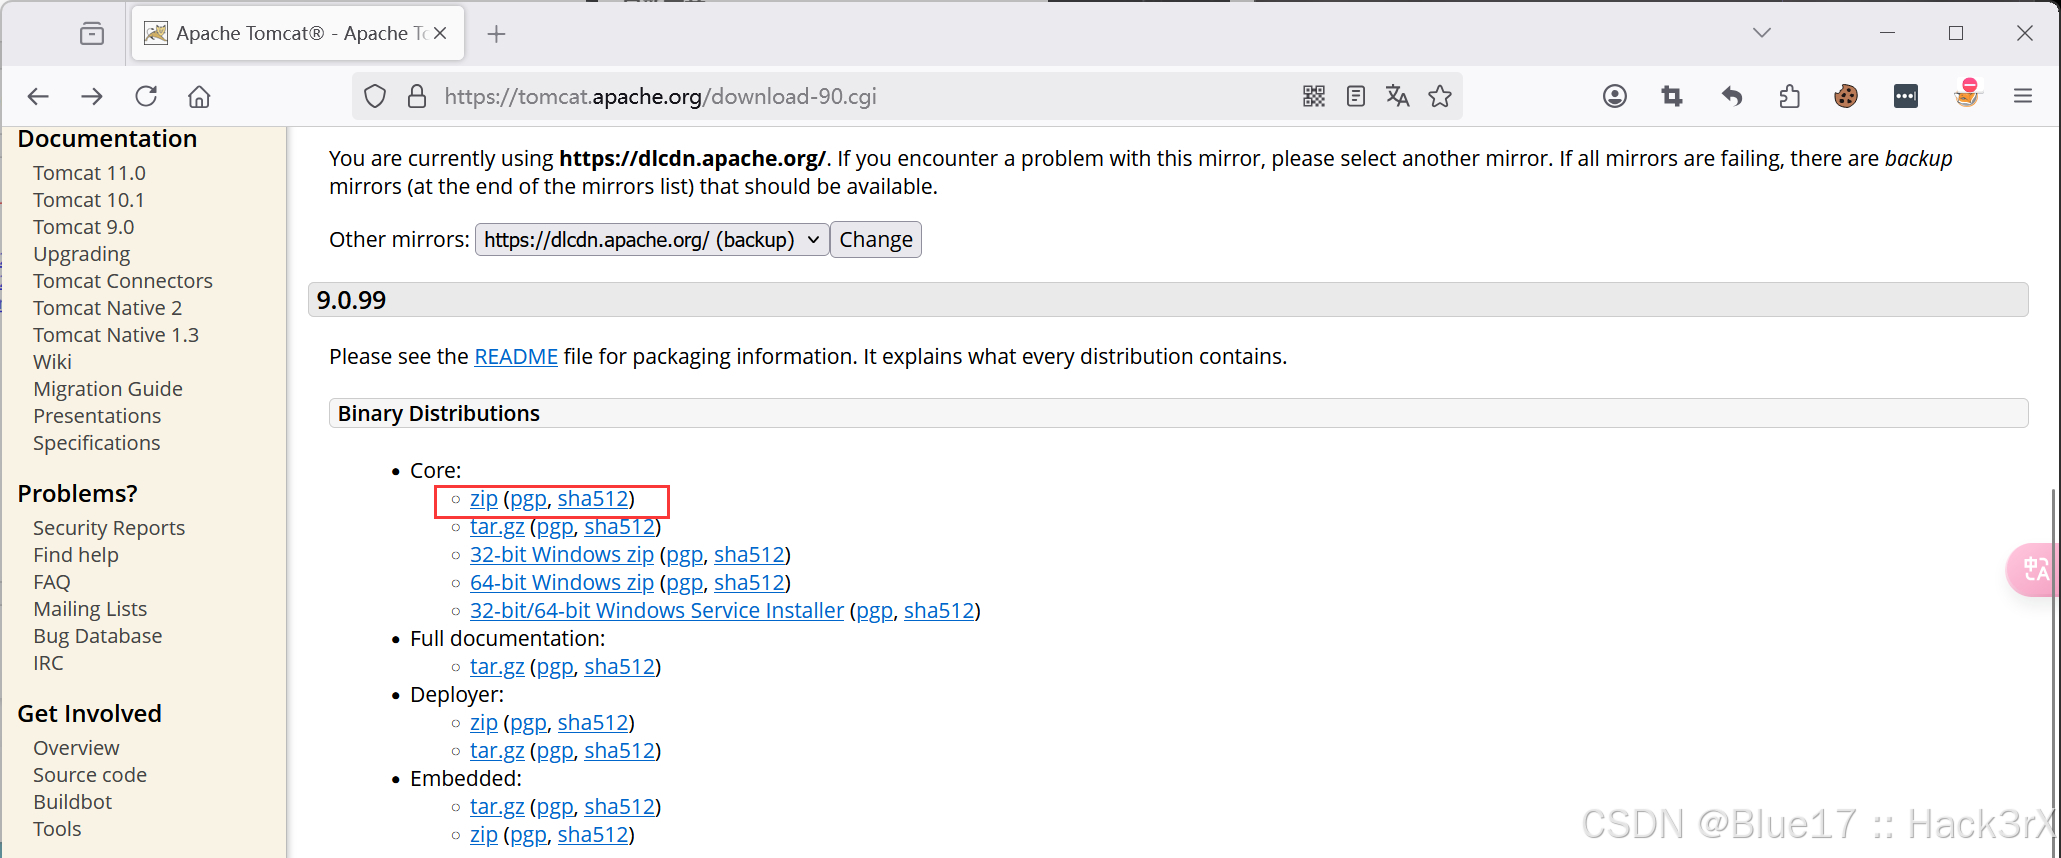
Task: Open Tomcat 10.1 documentation
Action: click(89, 200)
